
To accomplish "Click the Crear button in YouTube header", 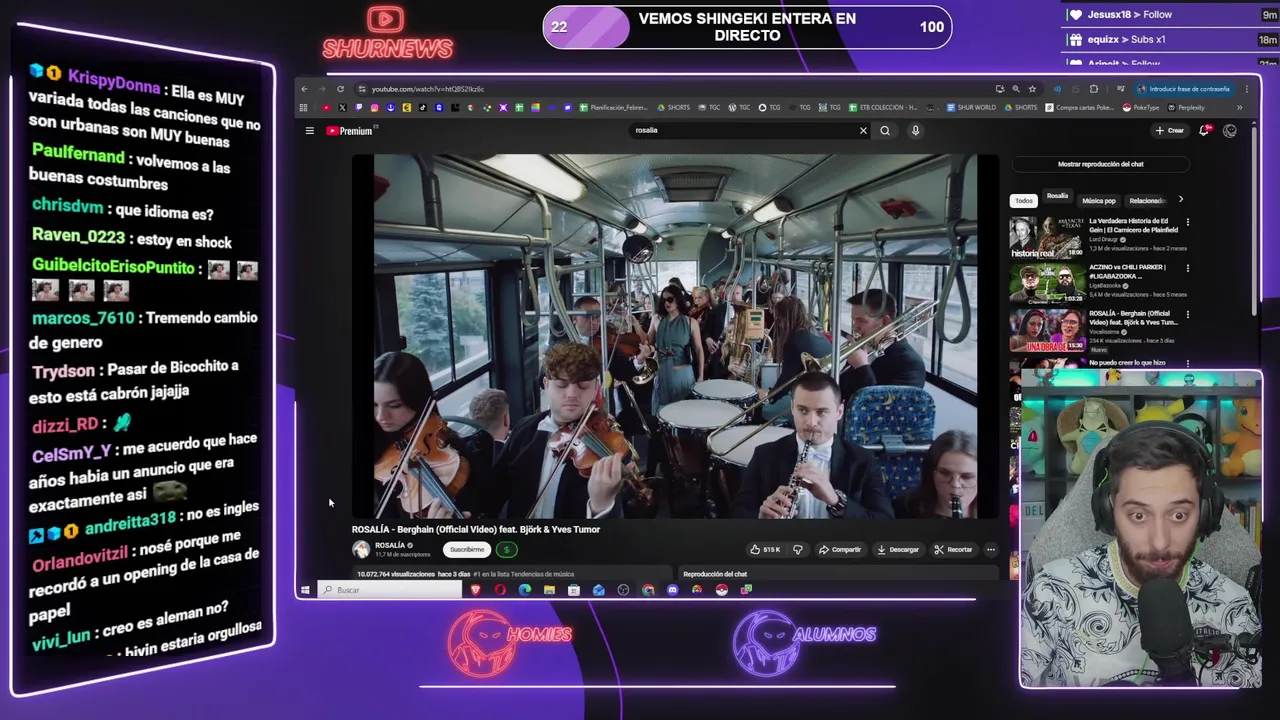I will [1170, 131].
